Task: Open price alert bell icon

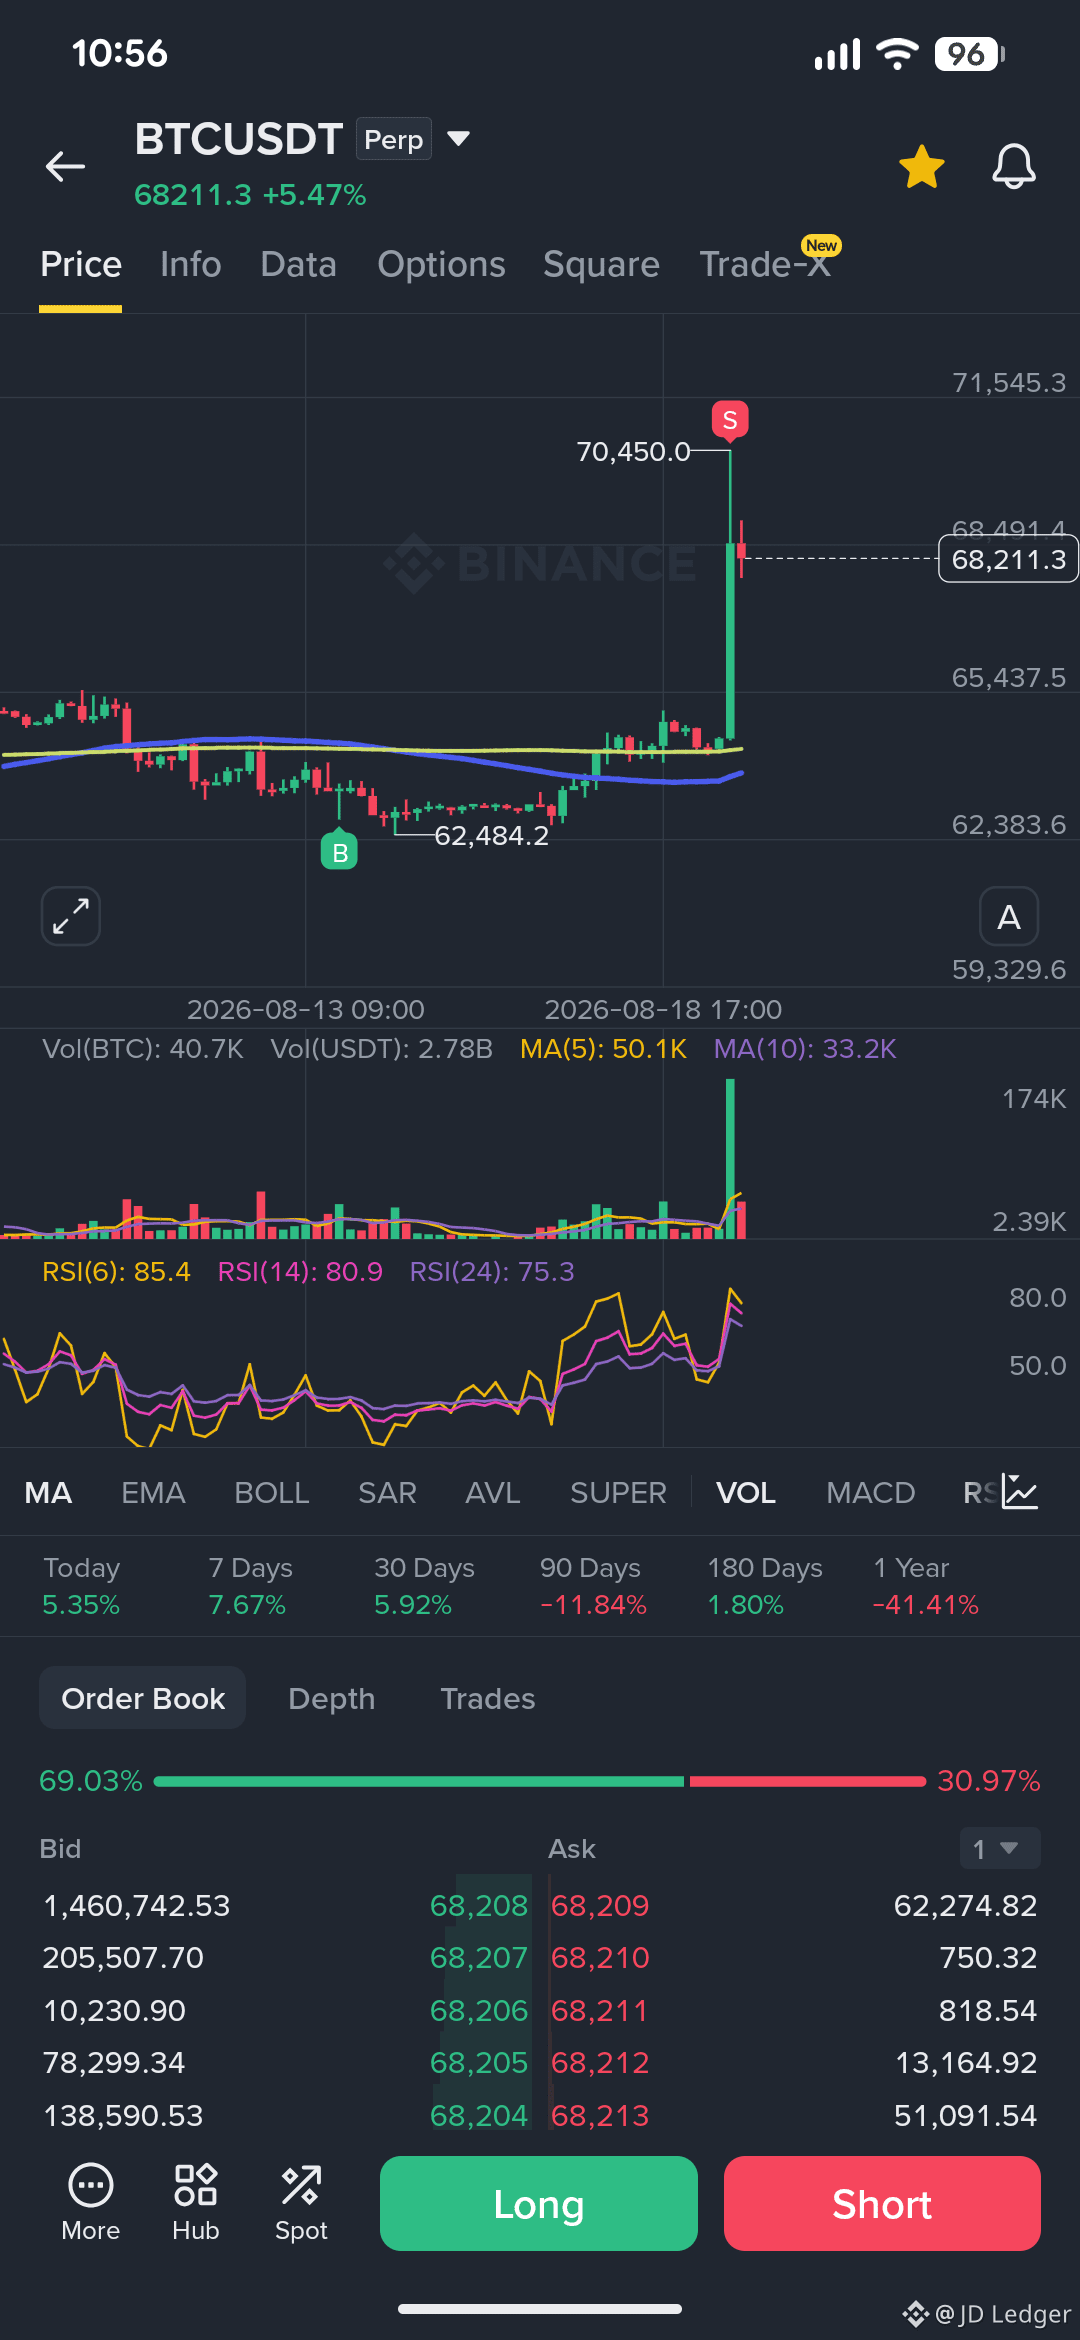Action: coord(1013,166)
